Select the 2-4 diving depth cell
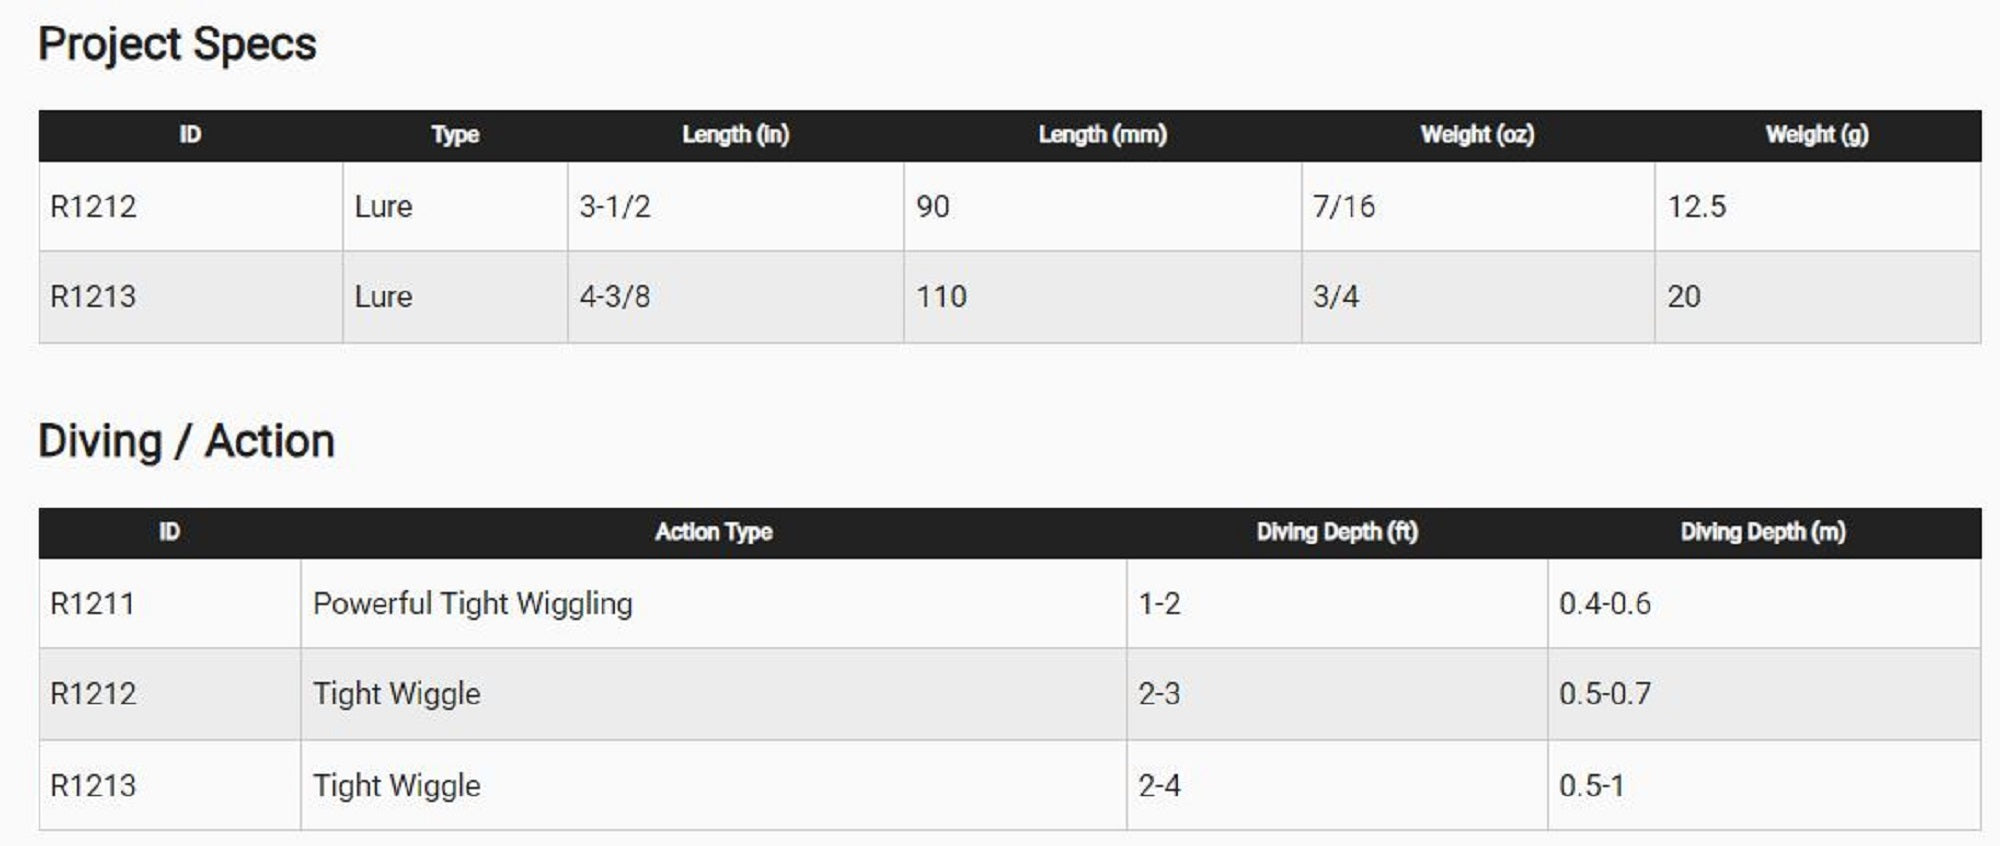The height and width of the screenshot is (846, 2000). click(x=1159, y=786)
